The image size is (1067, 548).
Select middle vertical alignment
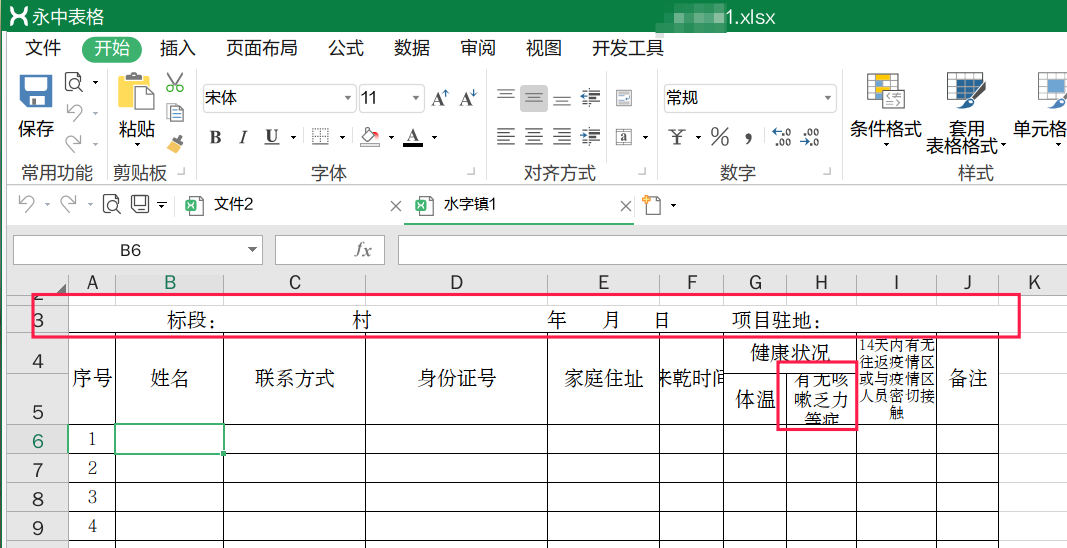(x=534, y=99)
